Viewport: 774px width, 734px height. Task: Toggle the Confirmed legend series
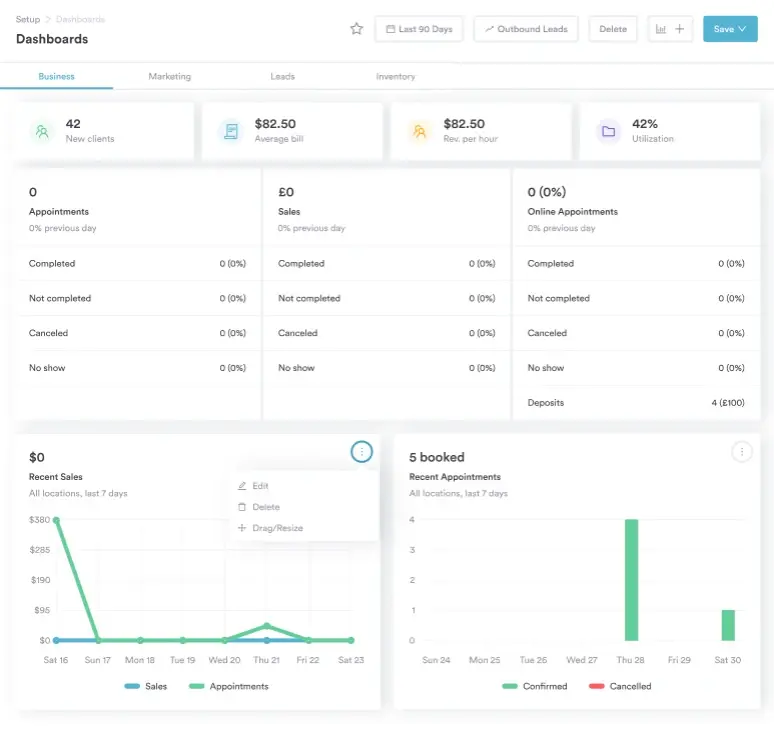[534, 686]
